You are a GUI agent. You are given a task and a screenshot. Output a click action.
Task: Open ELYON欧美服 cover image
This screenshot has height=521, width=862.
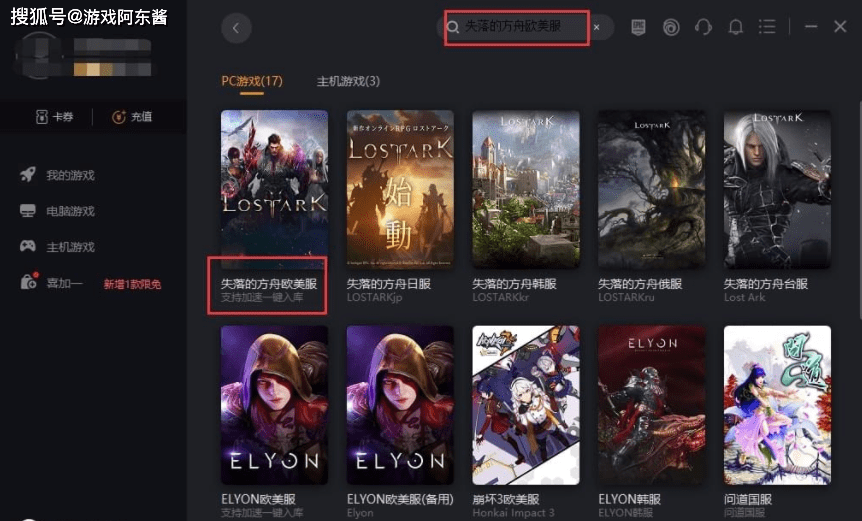(274, 405)
